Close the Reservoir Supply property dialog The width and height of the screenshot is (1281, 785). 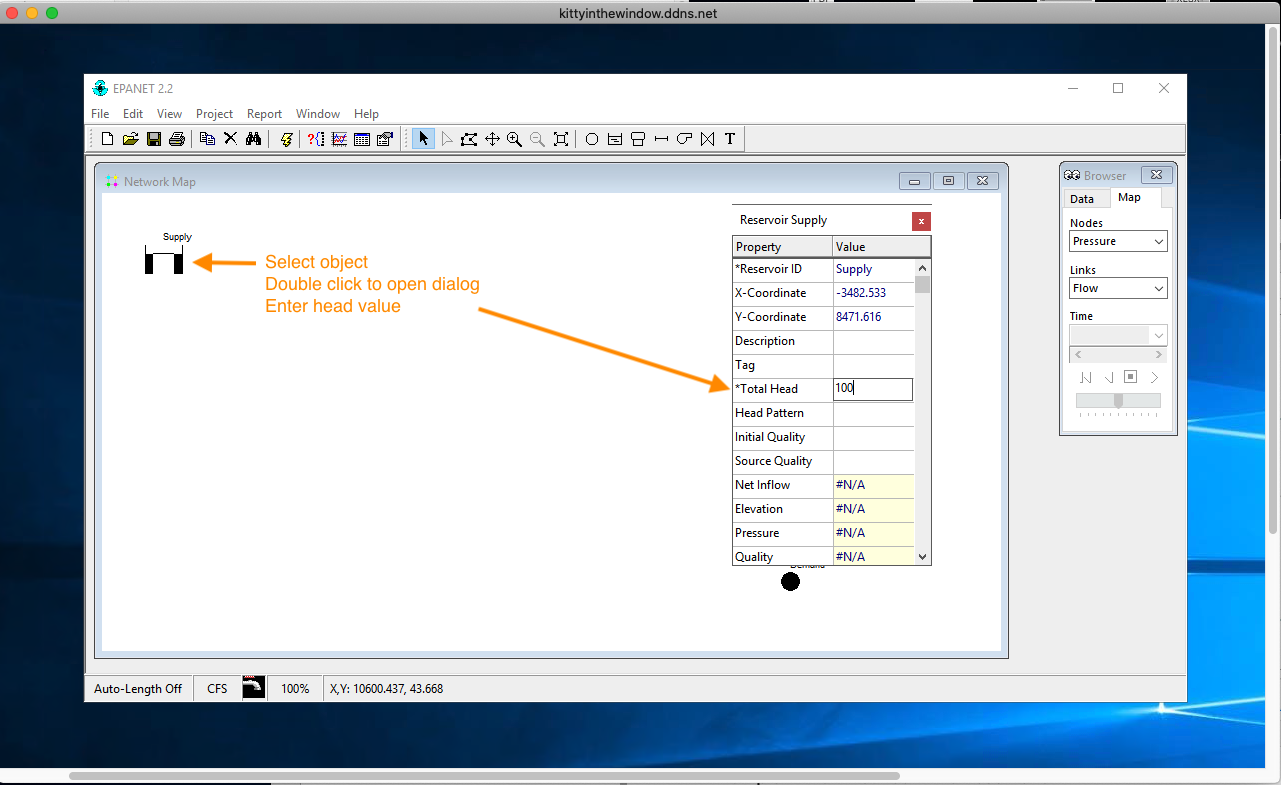pos(921,221)
